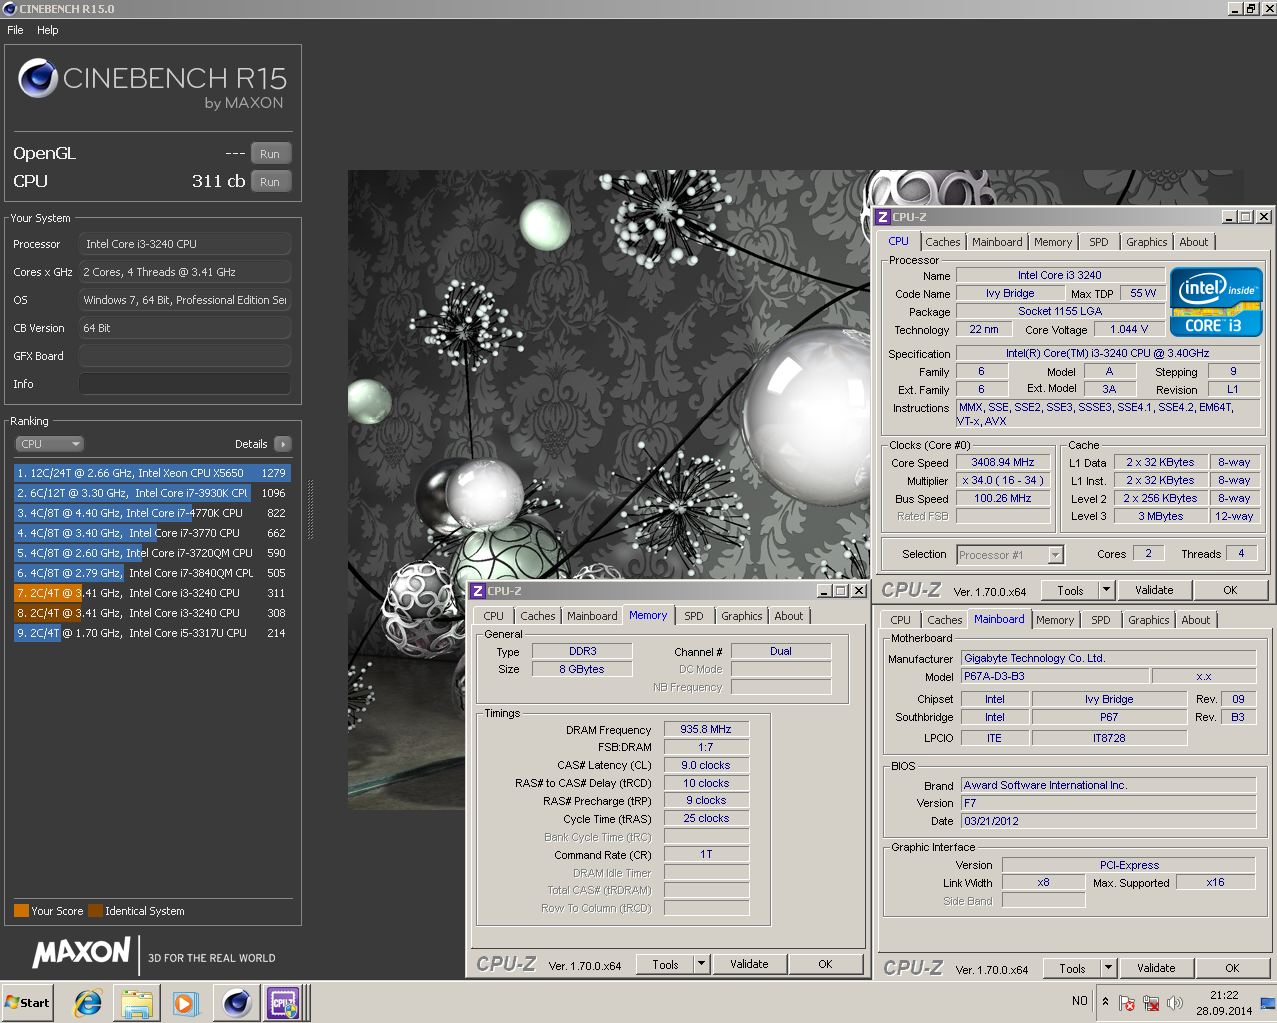The image size is (1277, 1023).
Task: Select ranking row i3-3240 scoring 311
Action: click(x=152, y=593)
